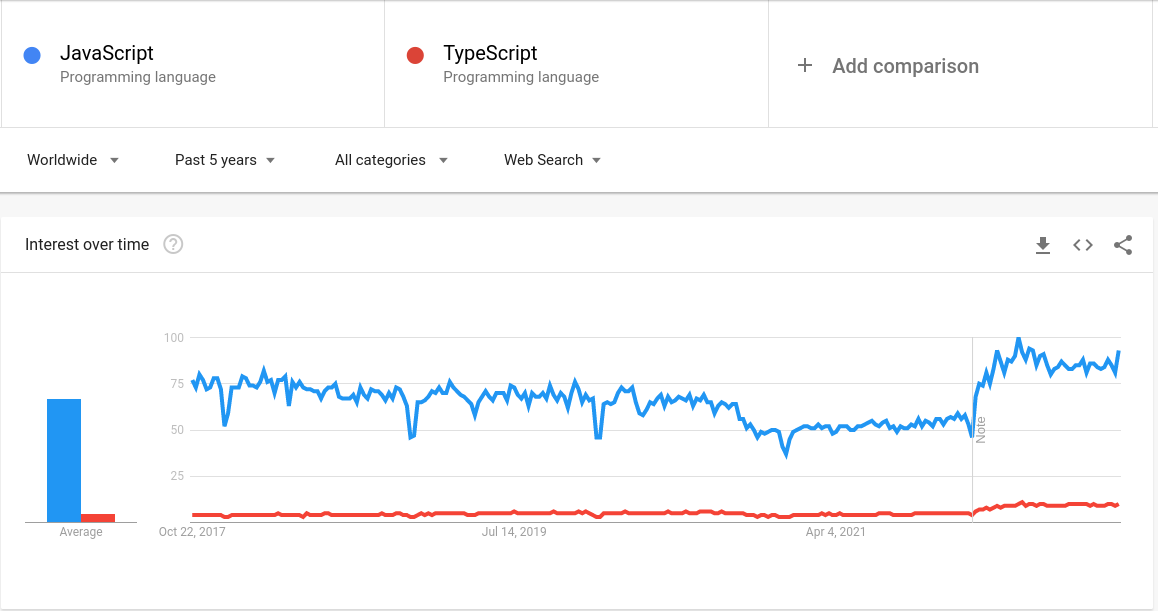Viewport: 1158px width, 611px height.
Task: Change the Past 5 years range
Action: point(225,160)
